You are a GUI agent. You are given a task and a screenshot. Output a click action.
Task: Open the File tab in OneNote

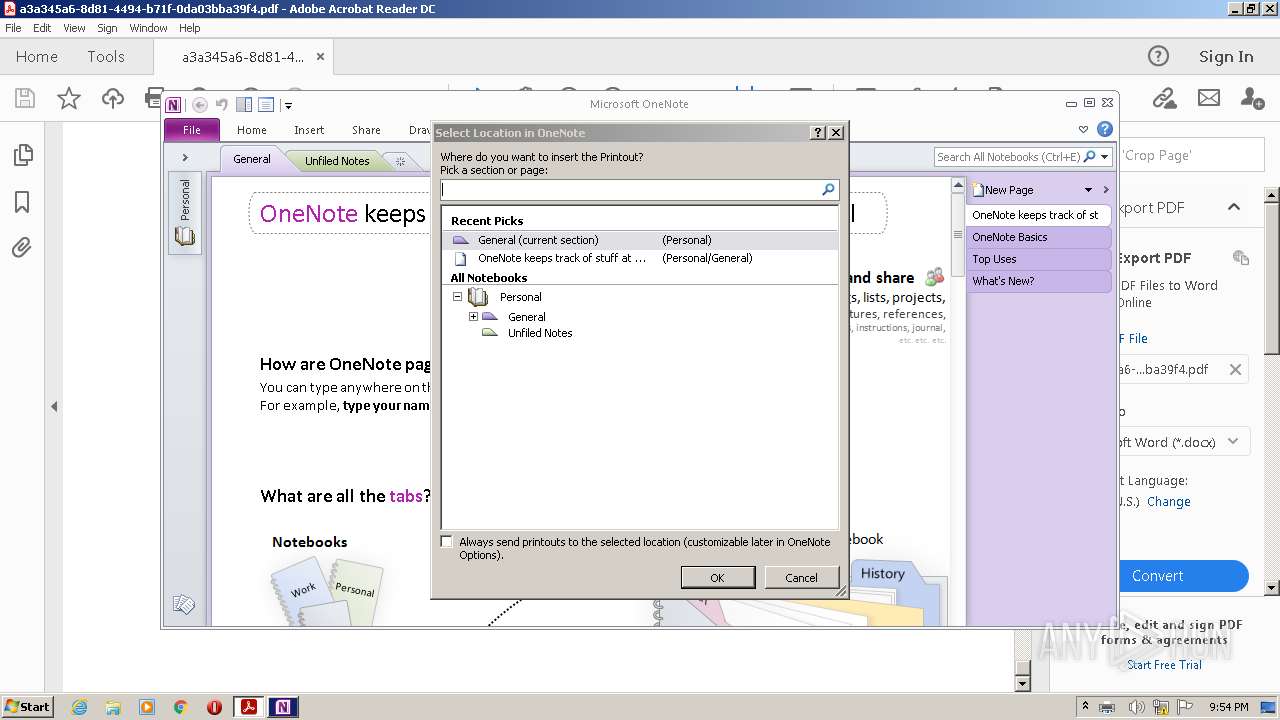(192, 130)
